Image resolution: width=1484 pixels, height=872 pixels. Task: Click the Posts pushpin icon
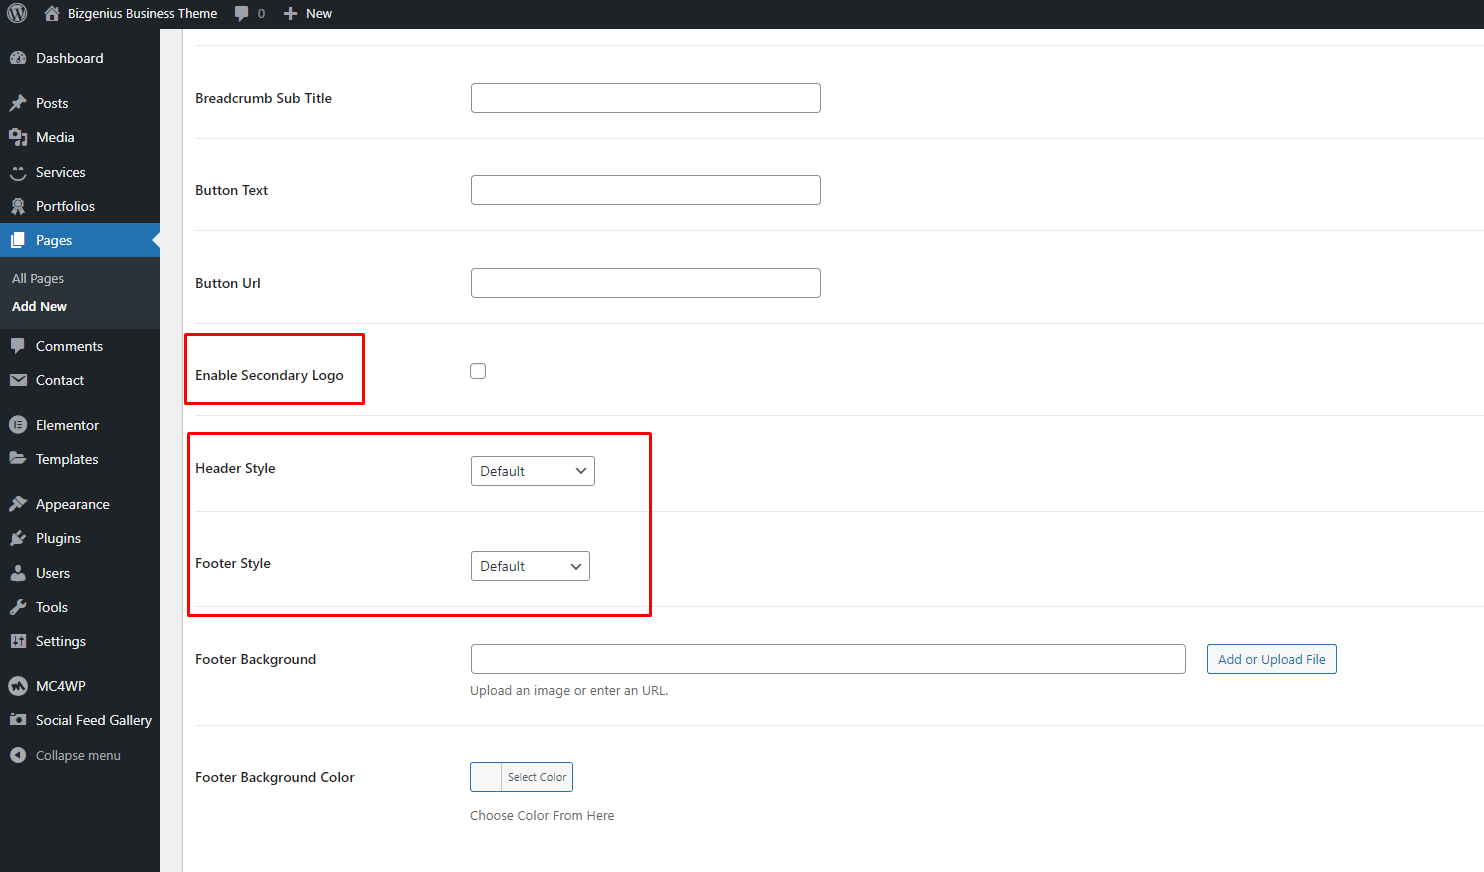[18, 103]
